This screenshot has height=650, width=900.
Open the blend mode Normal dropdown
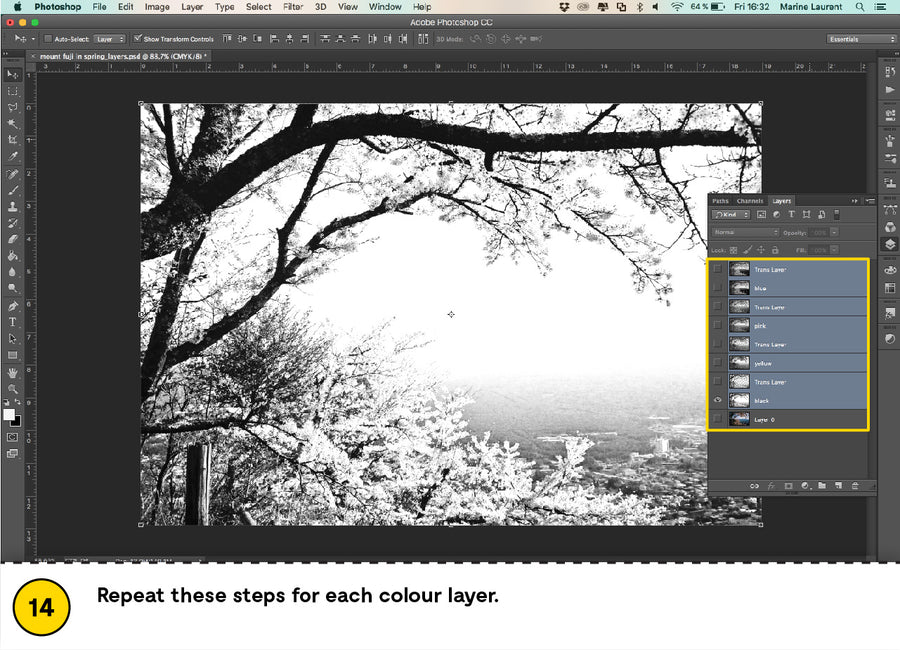744,232
